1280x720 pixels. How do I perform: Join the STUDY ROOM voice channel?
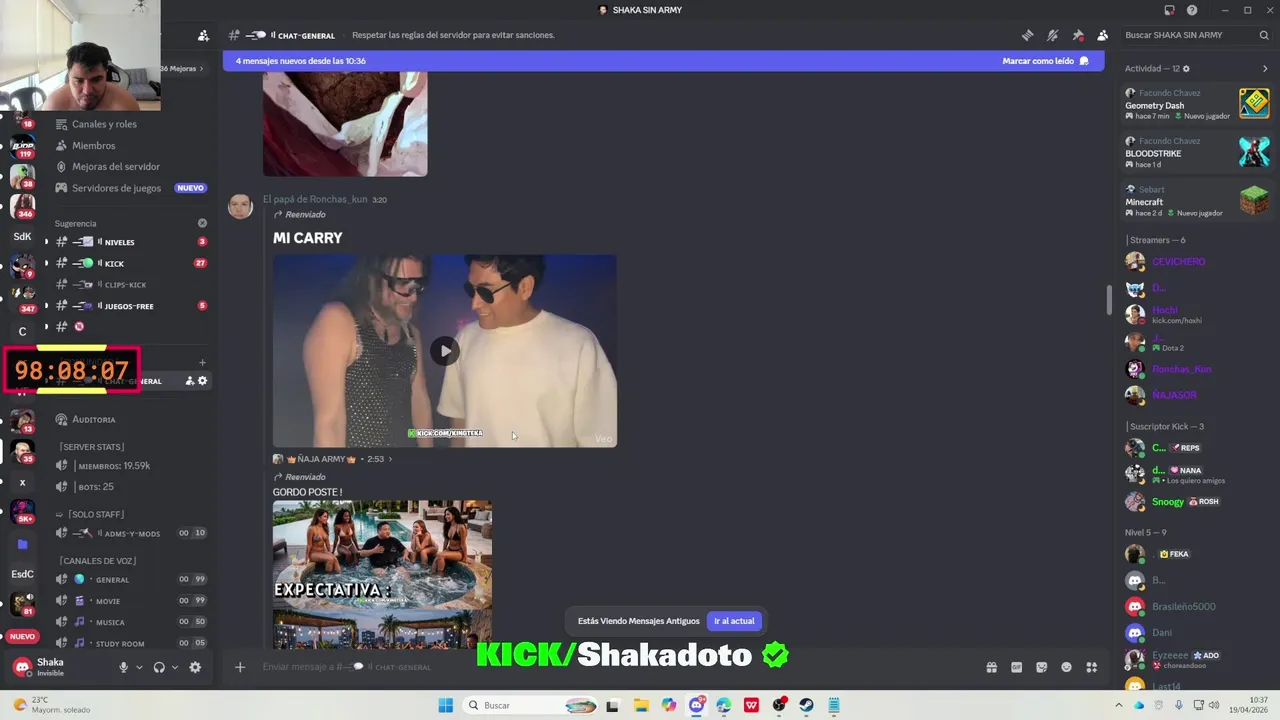click(x=130, y=643)
